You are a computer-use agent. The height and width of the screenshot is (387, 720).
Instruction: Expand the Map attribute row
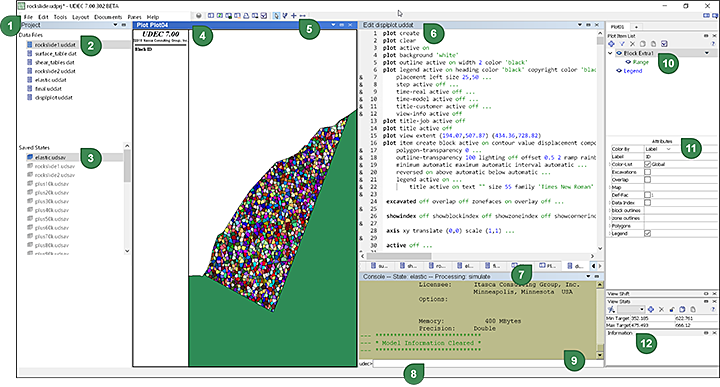(610, 187)
